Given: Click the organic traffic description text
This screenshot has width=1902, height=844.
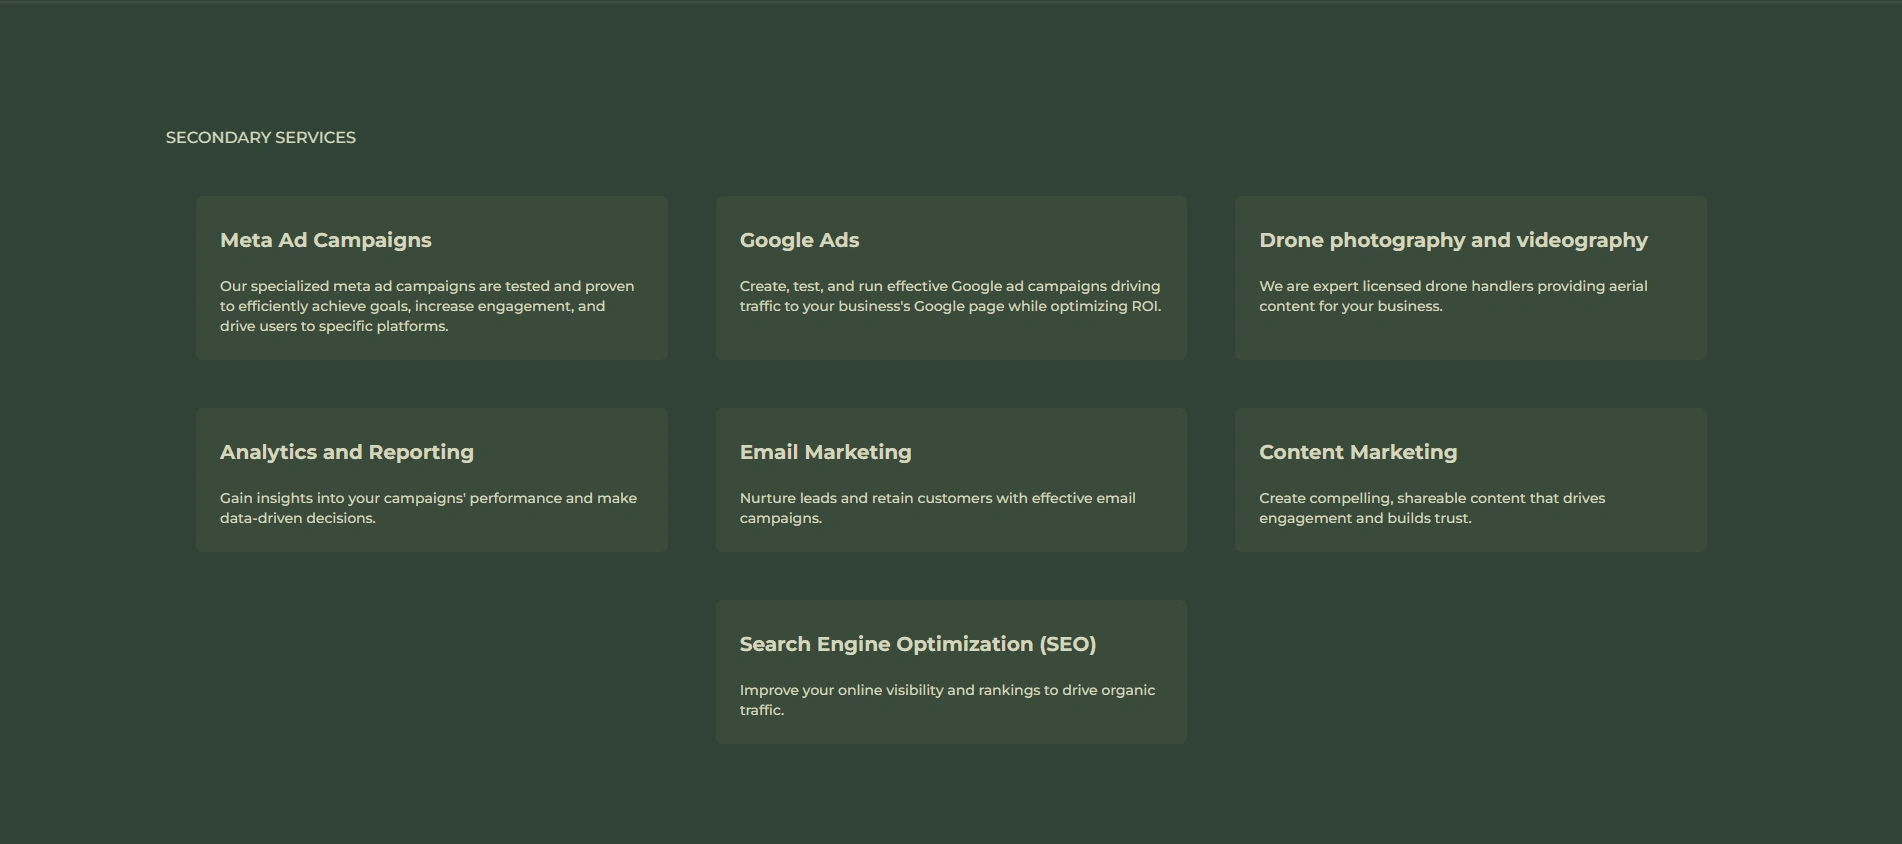Looking at the screenshot, I should click(947, 700).
